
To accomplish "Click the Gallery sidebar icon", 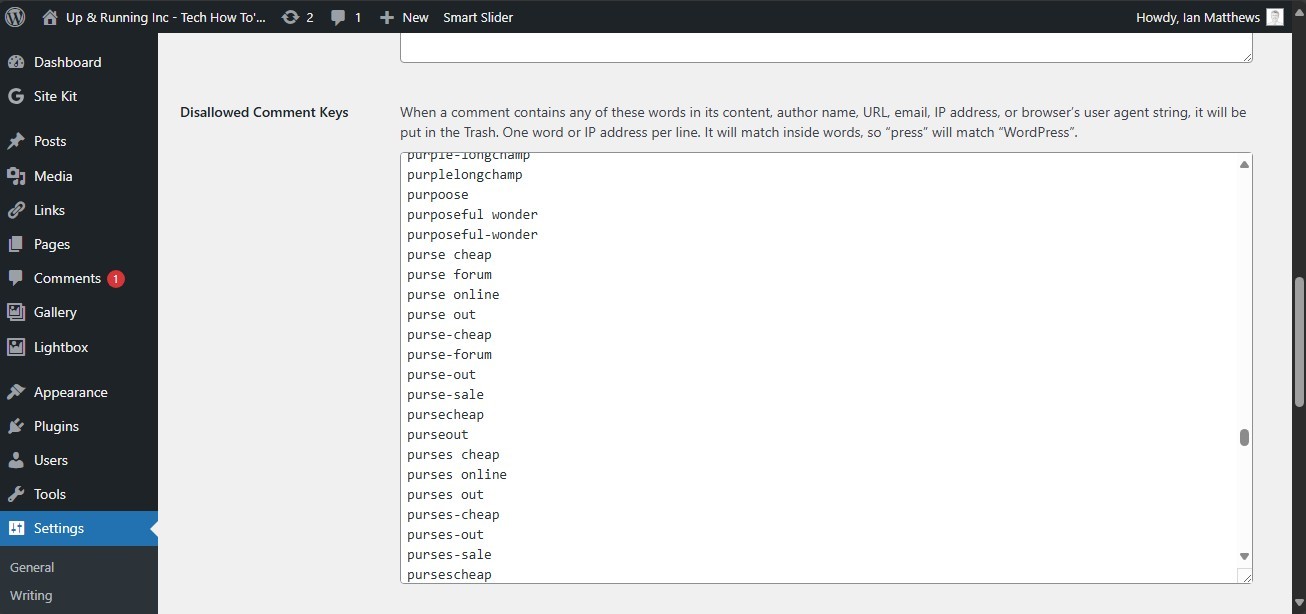I will [x=17, y=312].
